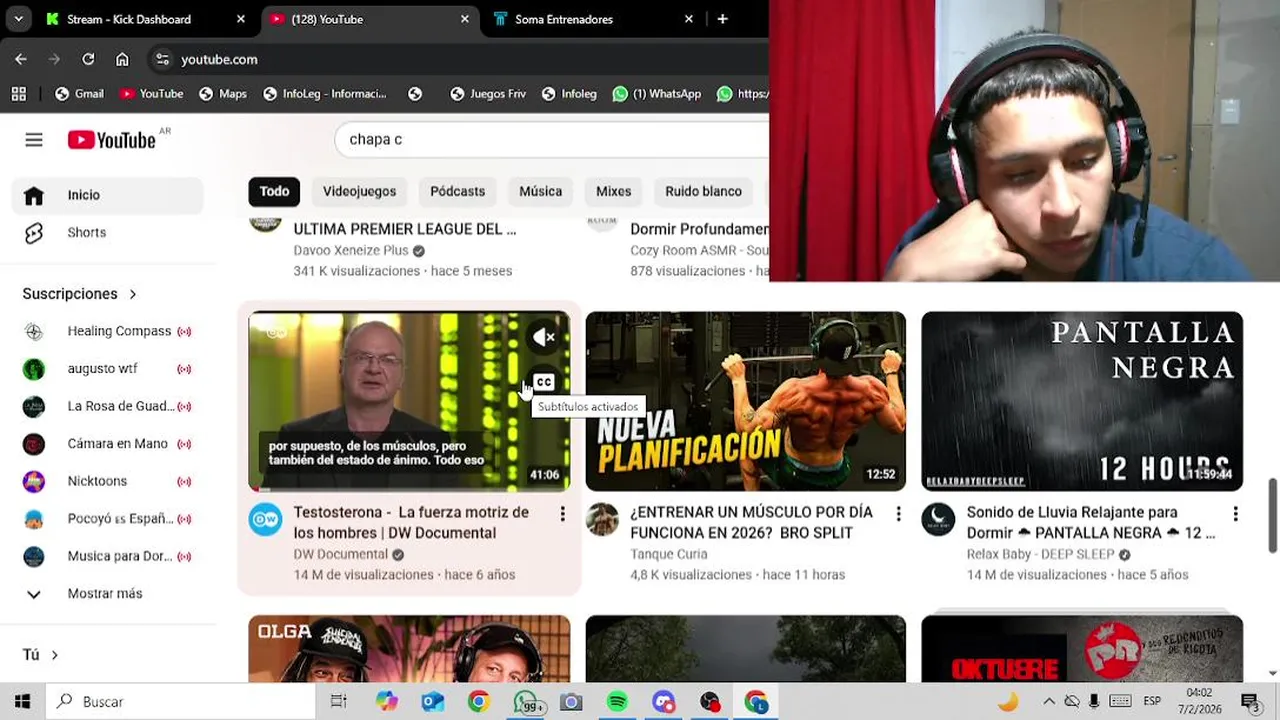This screenshot has height=720, width=1280.
Task: Reload the current page
Action: pyautogui.click(x=88, y=59)
